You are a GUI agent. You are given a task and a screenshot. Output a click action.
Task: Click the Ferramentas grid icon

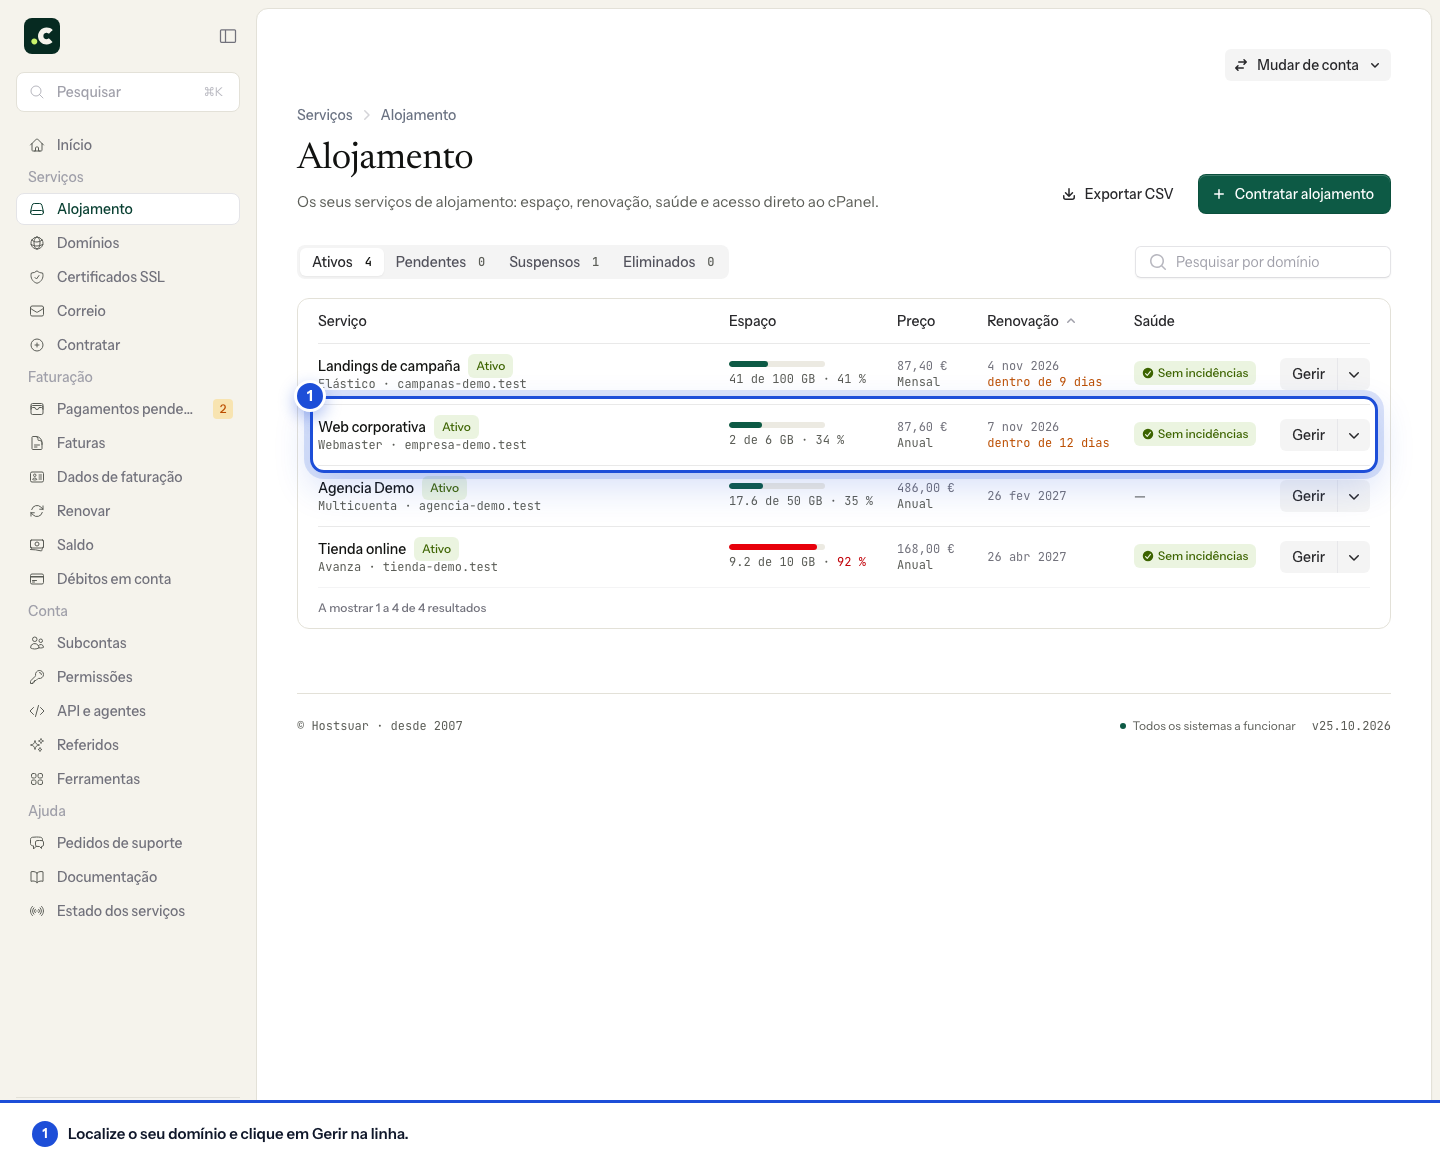pos(37,779)
